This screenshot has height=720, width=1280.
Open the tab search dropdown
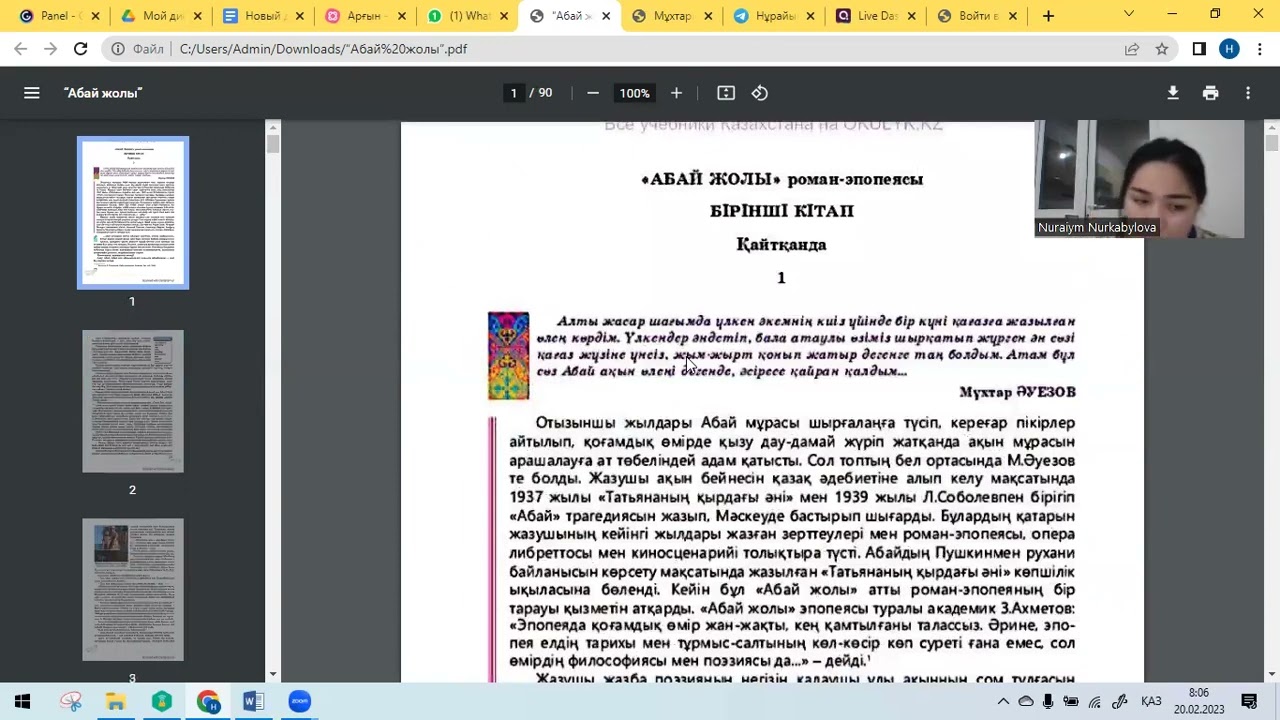[1129, 15]
